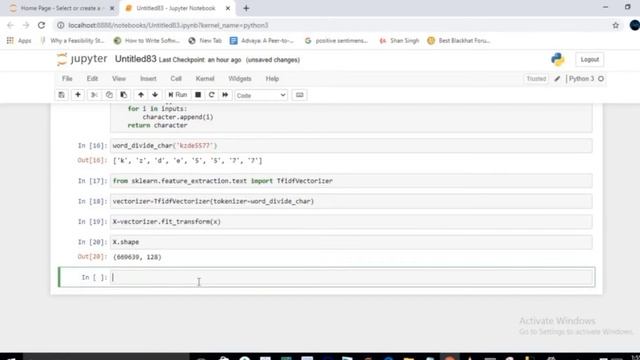
Task: Go forward in browser history
Action: coord(26,25)
